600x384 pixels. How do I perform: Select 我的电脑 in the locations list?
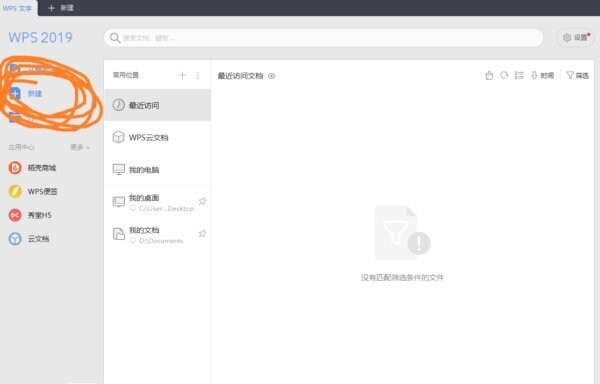tap(157, 169)
